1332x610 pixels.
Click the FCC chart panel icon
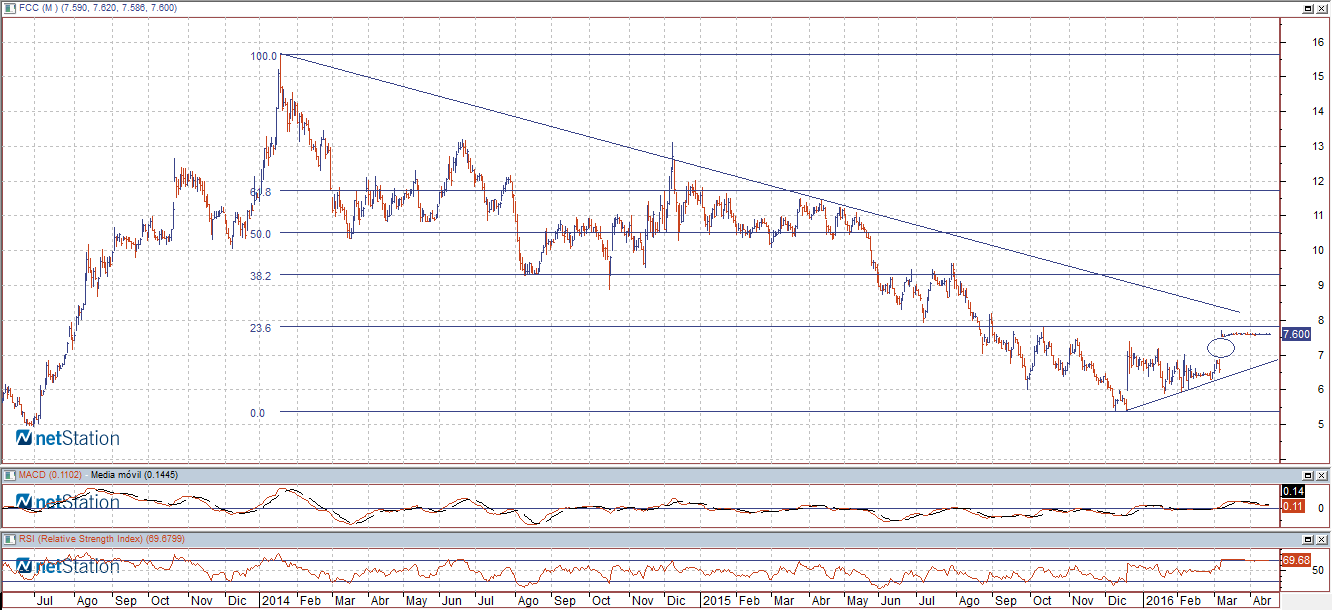point(9,7)
